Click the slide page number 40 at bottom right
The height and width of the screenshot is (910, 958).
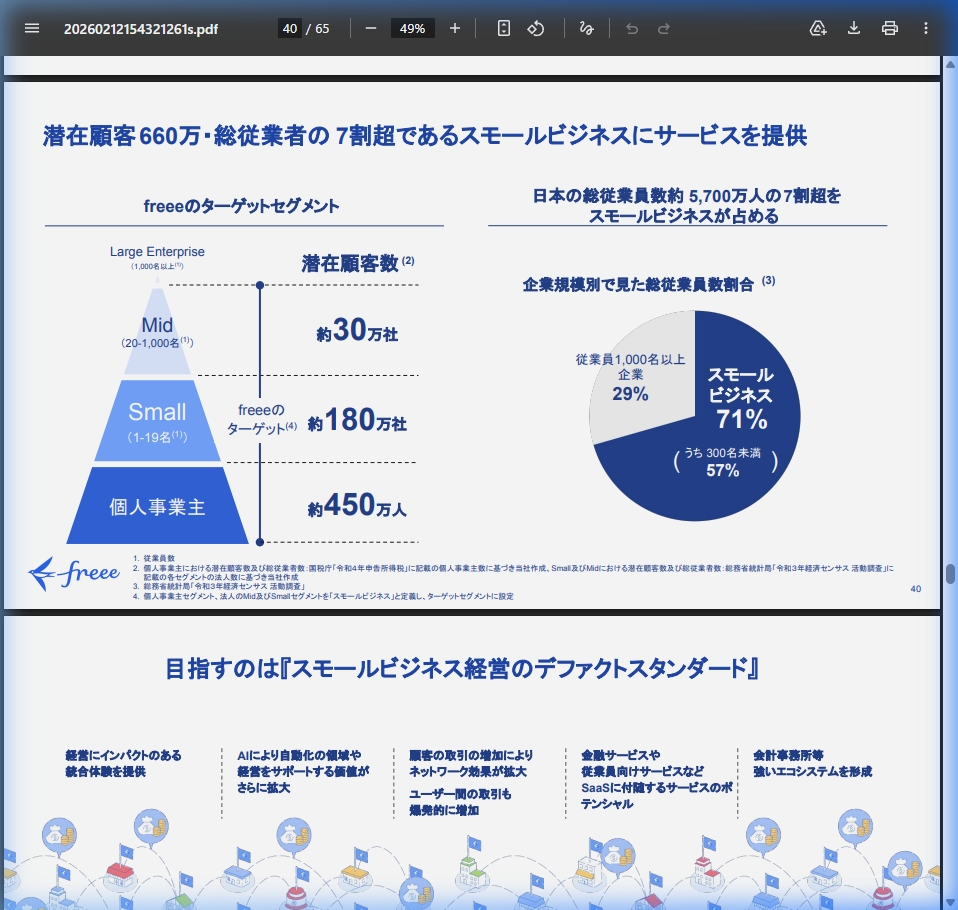[915, 589]
